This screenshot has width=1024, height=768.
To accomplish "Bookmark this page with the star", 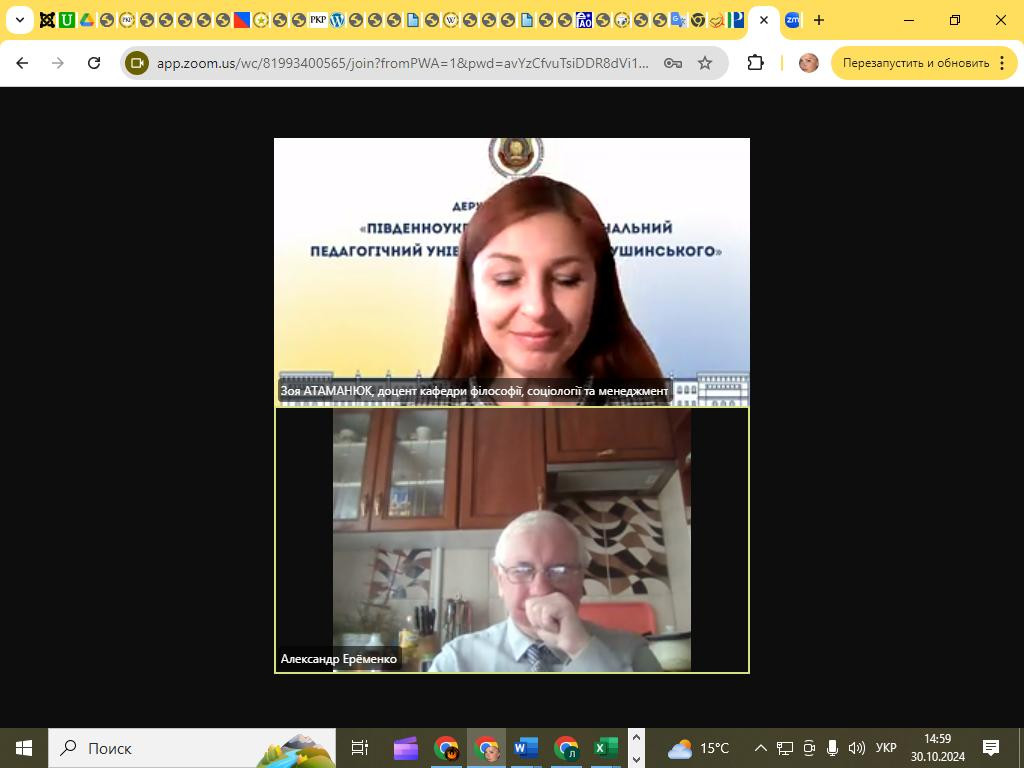I will pyautogui.click(x=705, y=63).
